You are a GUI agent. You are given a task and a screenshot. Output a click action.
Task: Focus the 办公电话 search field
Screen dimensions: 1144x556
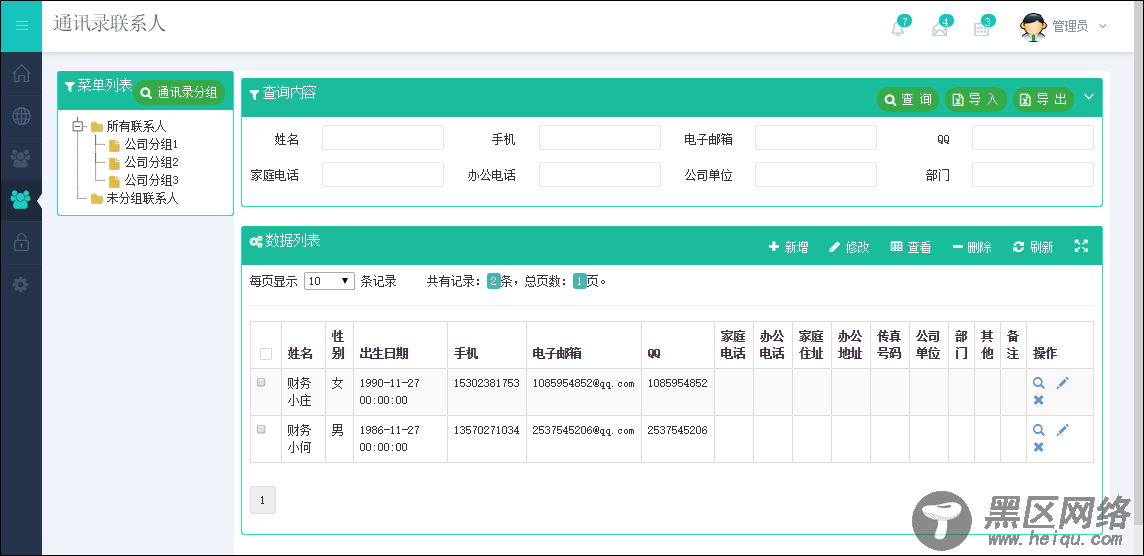pos(600,174)
